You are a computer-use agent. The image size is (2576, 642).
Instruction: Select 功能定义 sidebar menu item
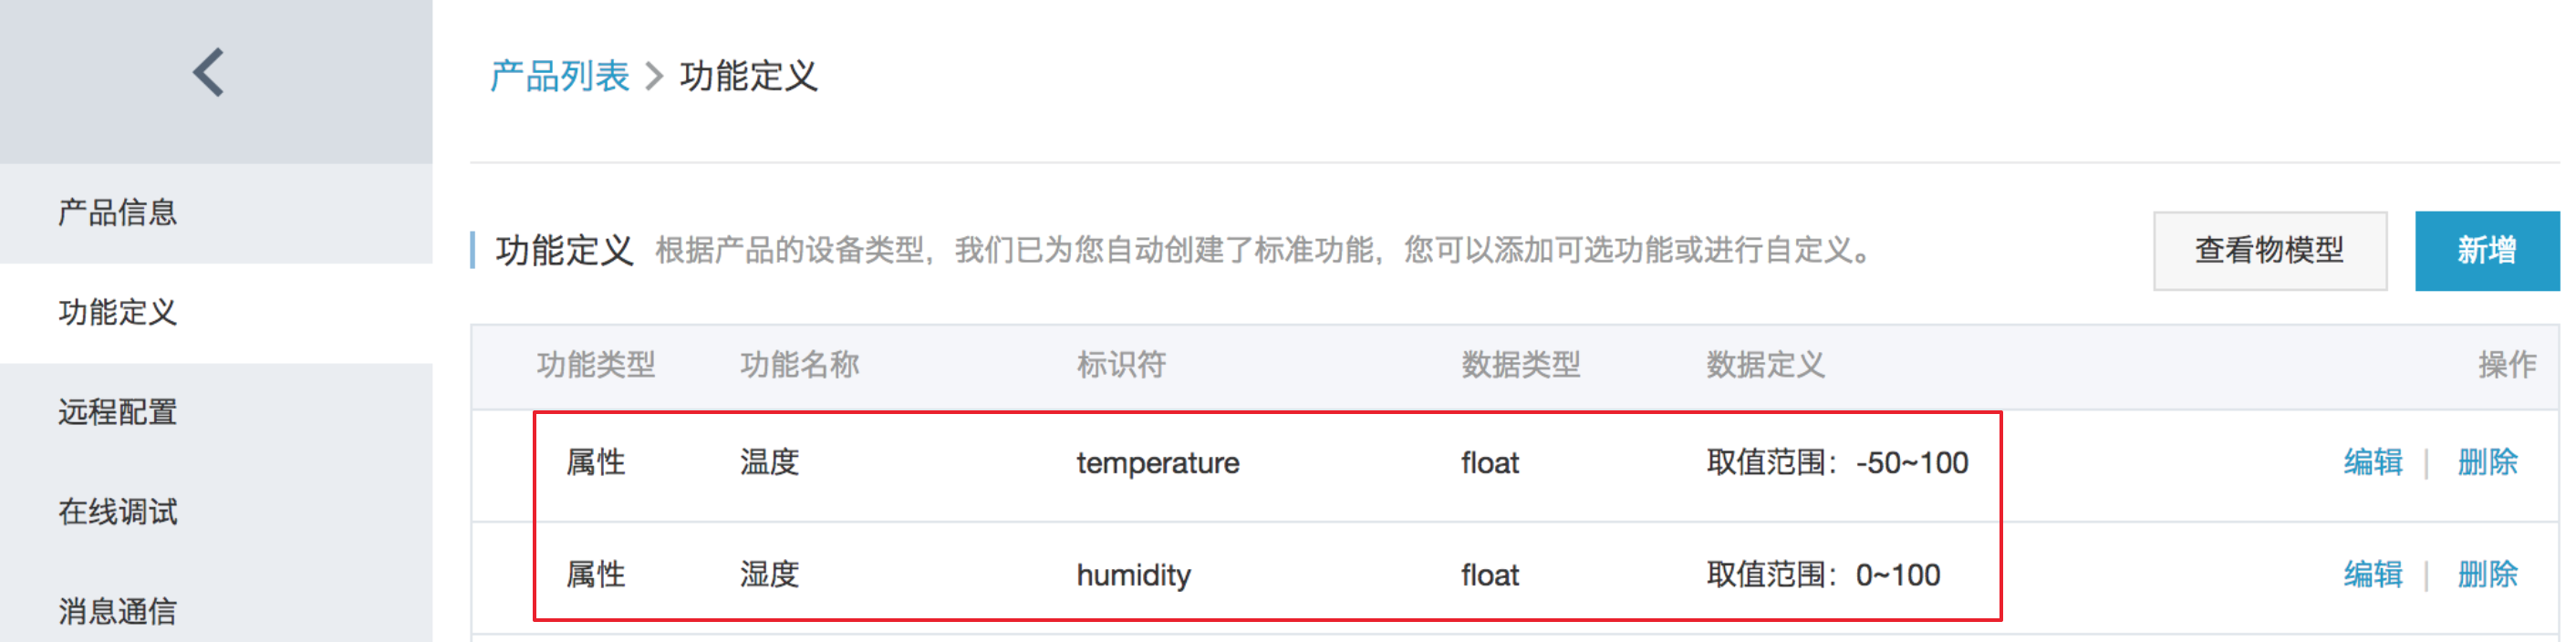(117, 313)
